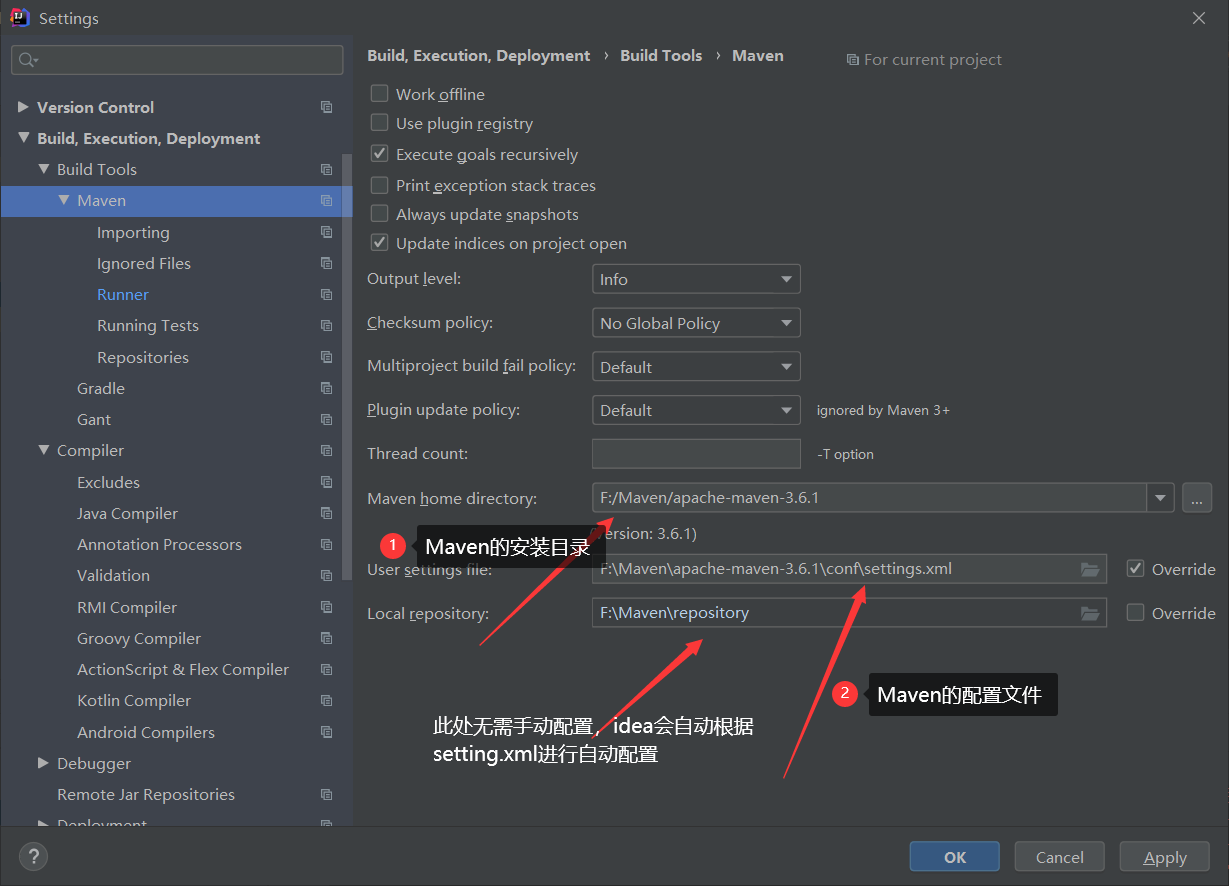Open Maven home directory dropdown arrow

click(x=1160, y=497)
